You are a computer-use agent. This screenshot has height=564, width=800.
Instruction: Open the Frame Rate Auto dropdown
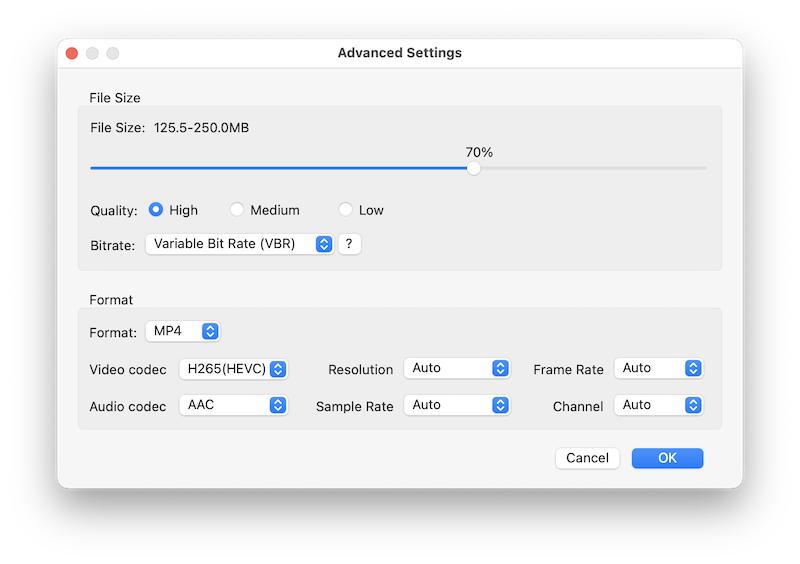tap(659, 368)
